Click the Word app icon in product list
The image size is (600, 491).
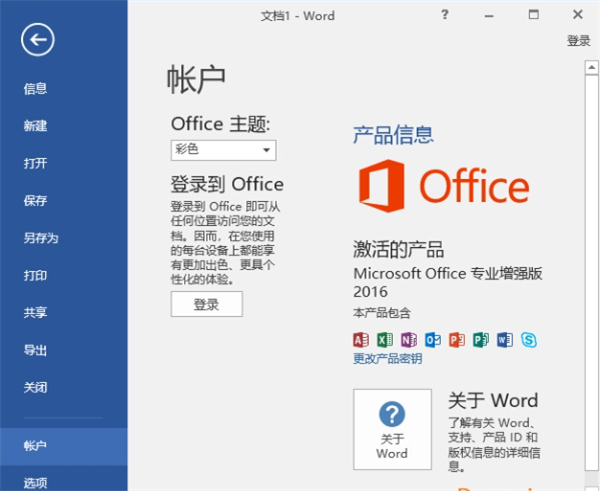(x=505, y=340)
